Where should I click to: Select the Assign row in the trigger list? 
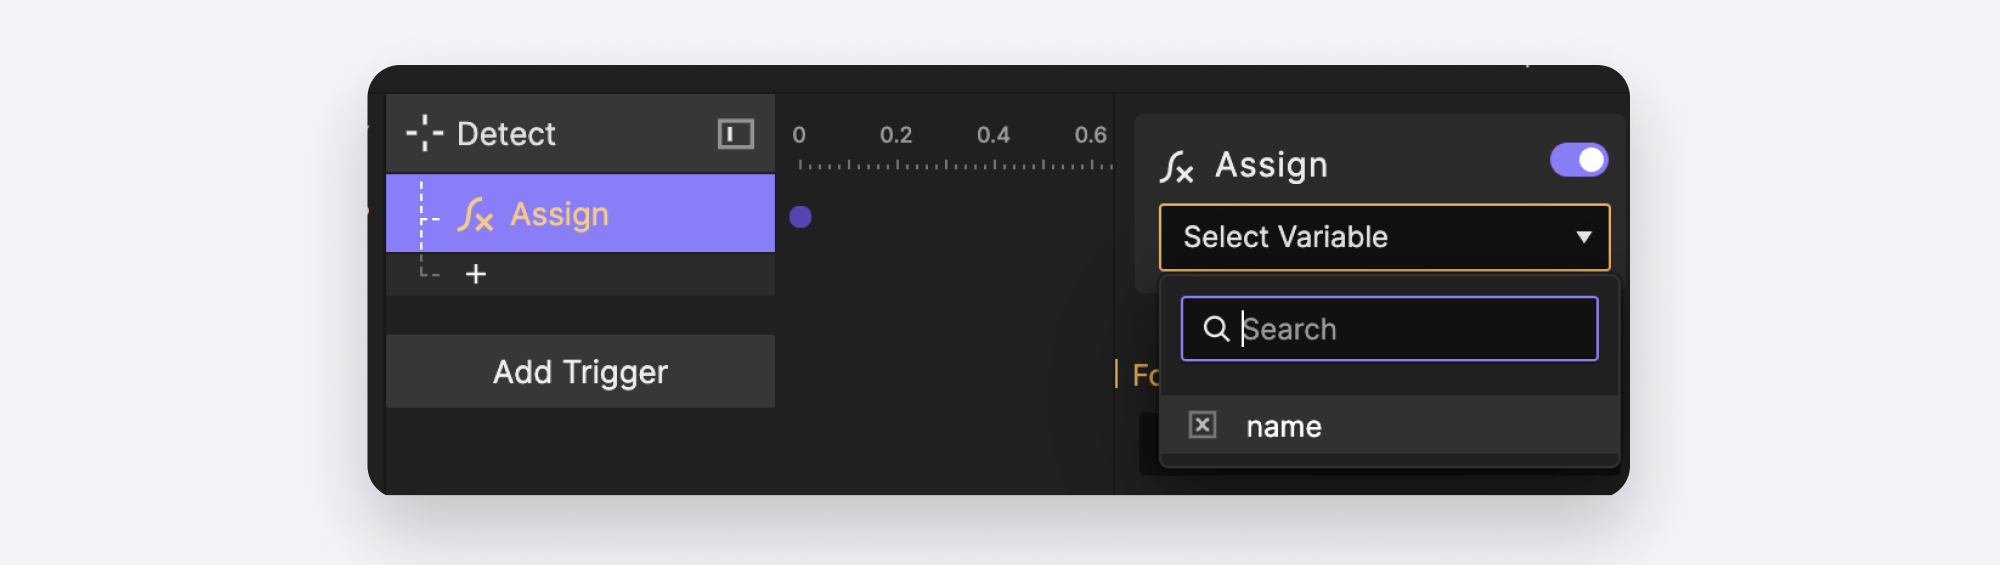[x=580, y=214]
